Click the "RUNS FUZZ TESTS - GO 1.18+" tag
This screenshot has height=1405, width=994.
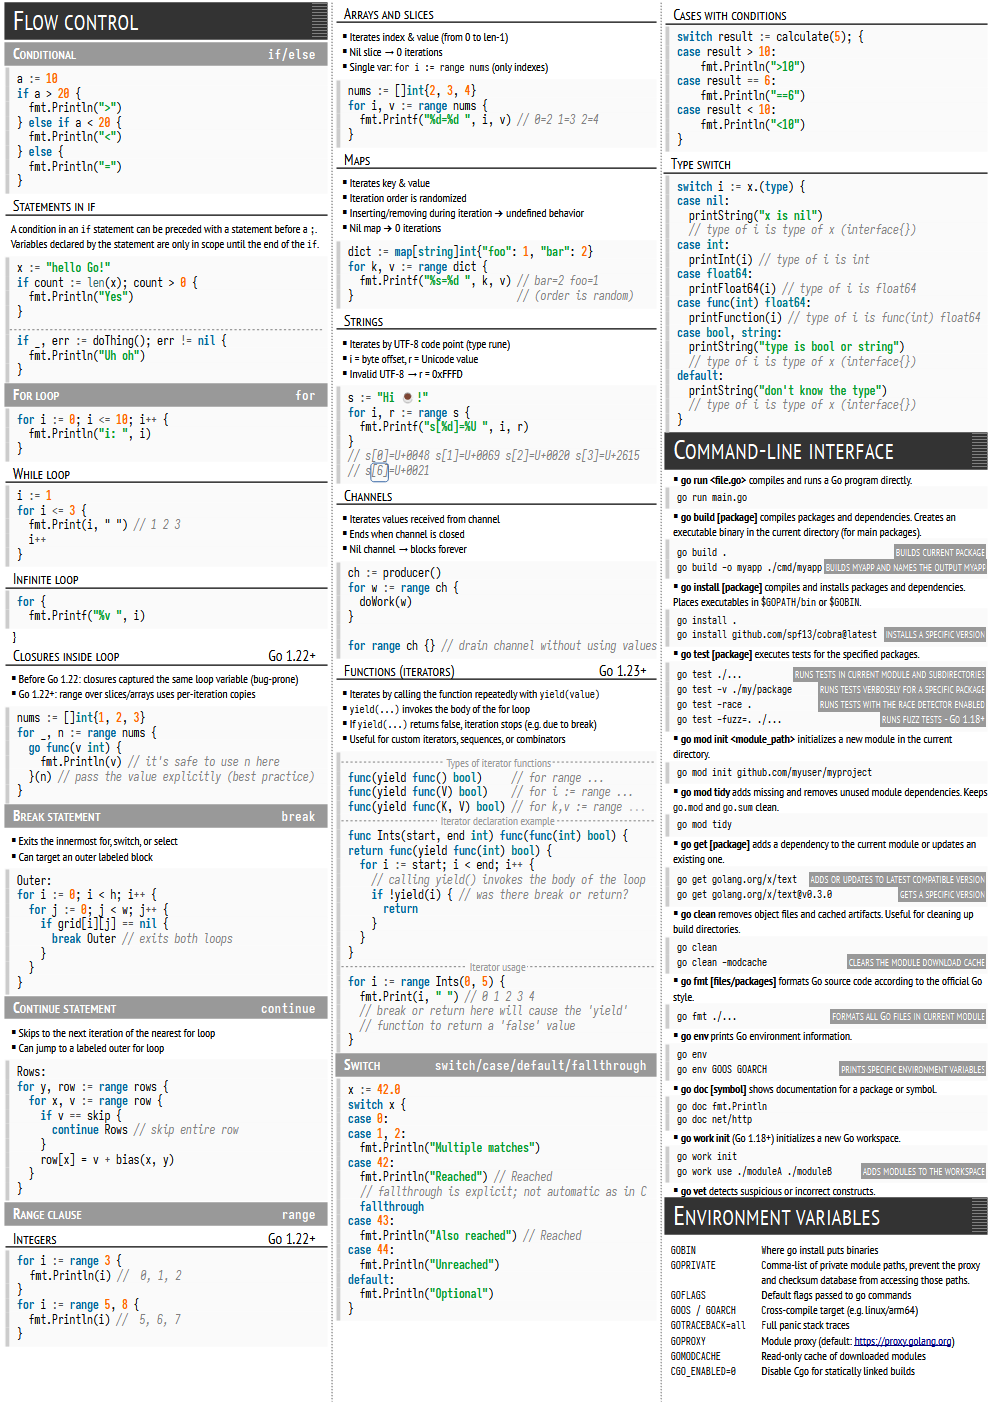click(x=933, y=719)
